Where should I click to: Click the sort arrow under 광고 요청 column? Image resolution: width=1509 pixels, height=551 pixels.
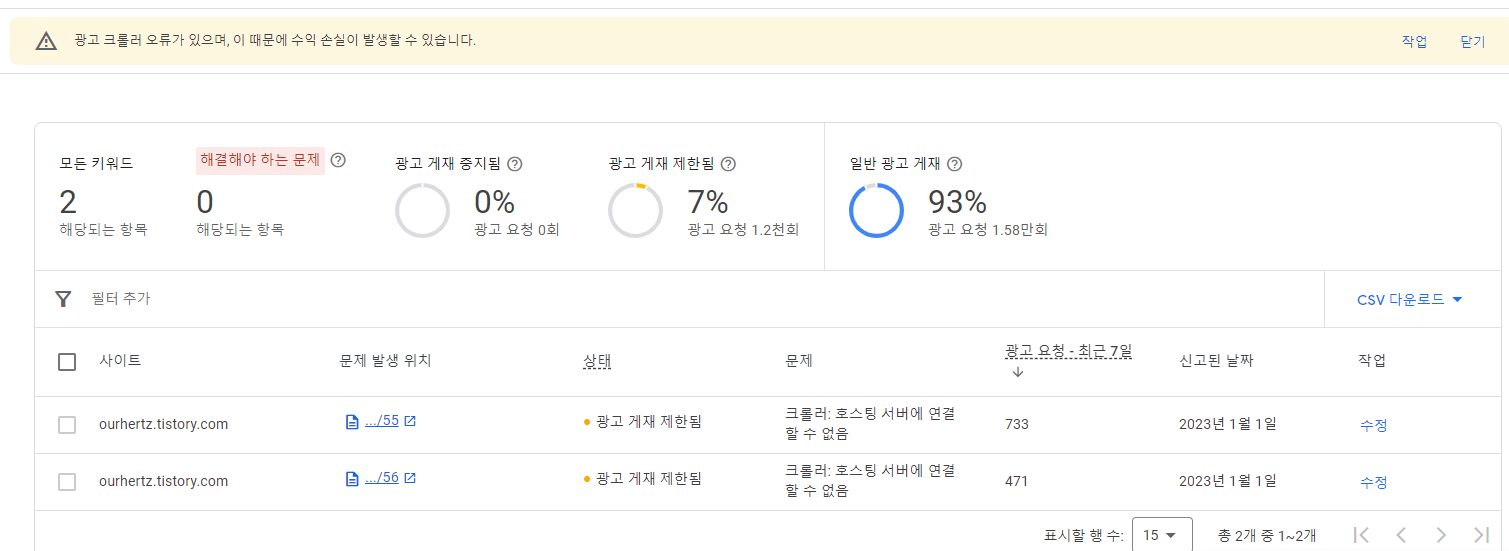tap(1018, 372)
